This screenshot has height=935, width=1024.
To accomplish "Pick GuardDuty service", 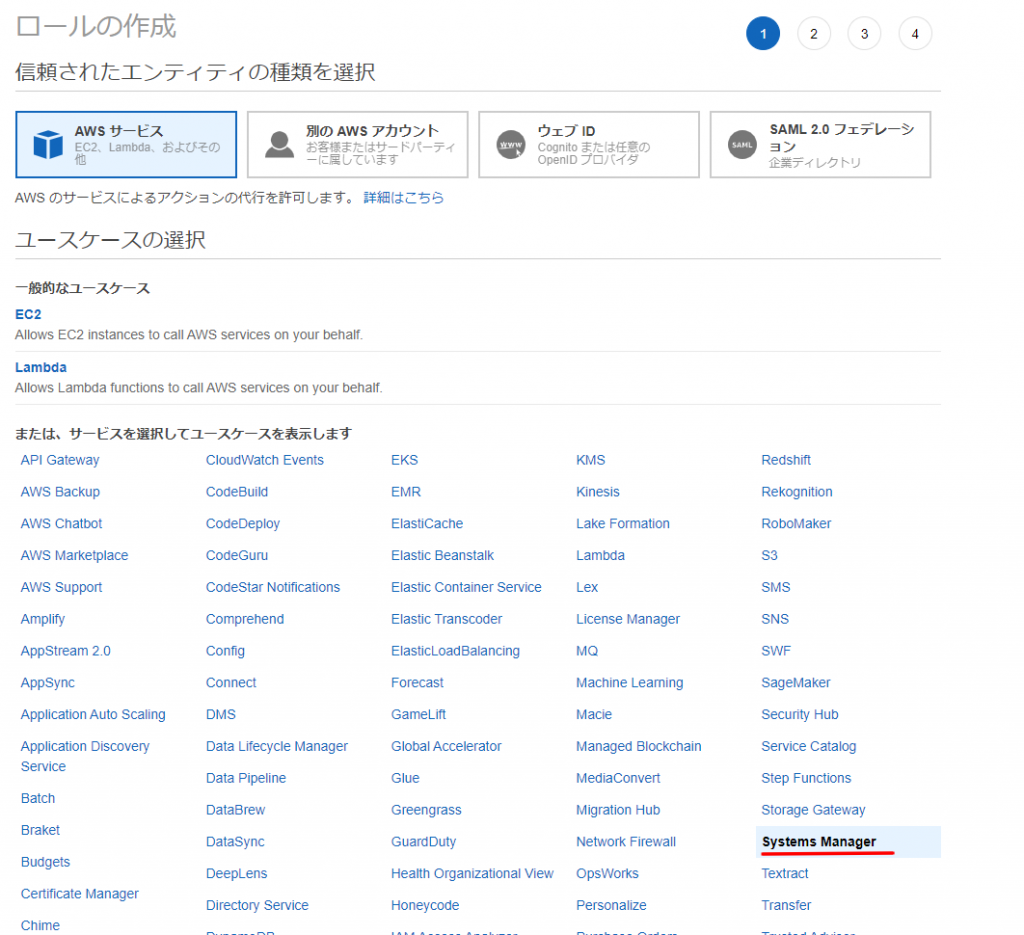I will [x=424, y=842].
